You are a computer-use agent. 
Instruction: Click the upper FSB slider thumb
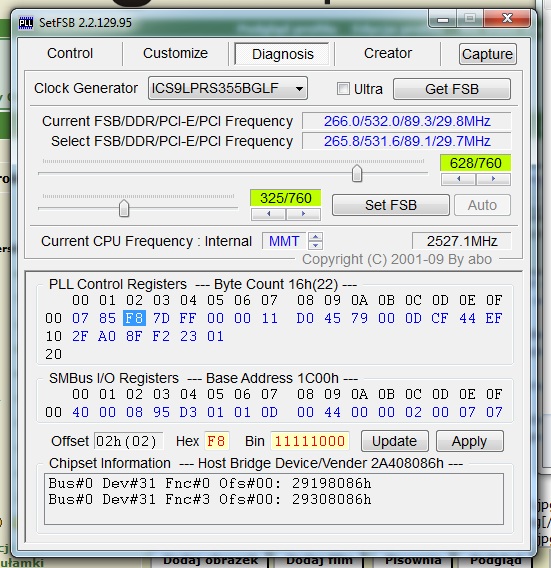coord(357,173)
